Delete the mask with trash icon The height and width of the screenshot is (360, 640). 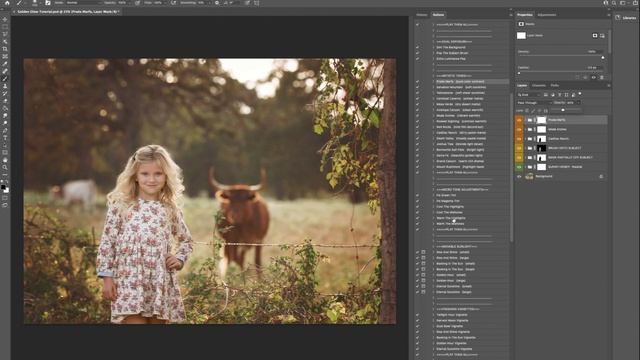601,77
